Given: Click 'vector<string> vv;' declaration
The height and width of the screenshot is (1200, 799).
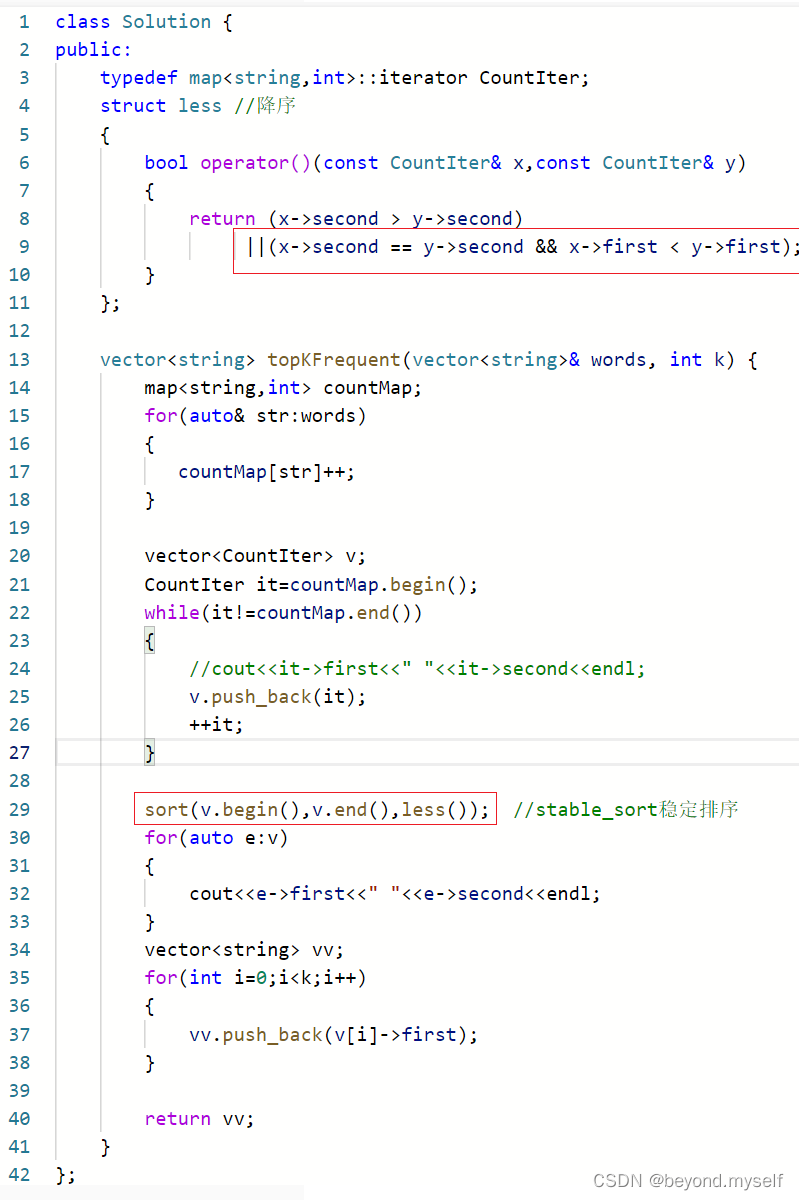Looking at the screenshot, I should point(244,949).
